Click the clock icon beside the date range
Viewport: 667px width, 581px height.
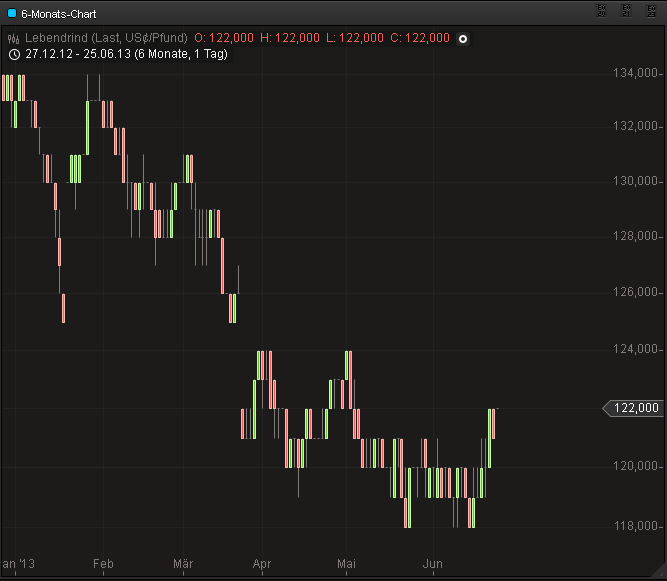pyautogui.click(x=13, y=54)
